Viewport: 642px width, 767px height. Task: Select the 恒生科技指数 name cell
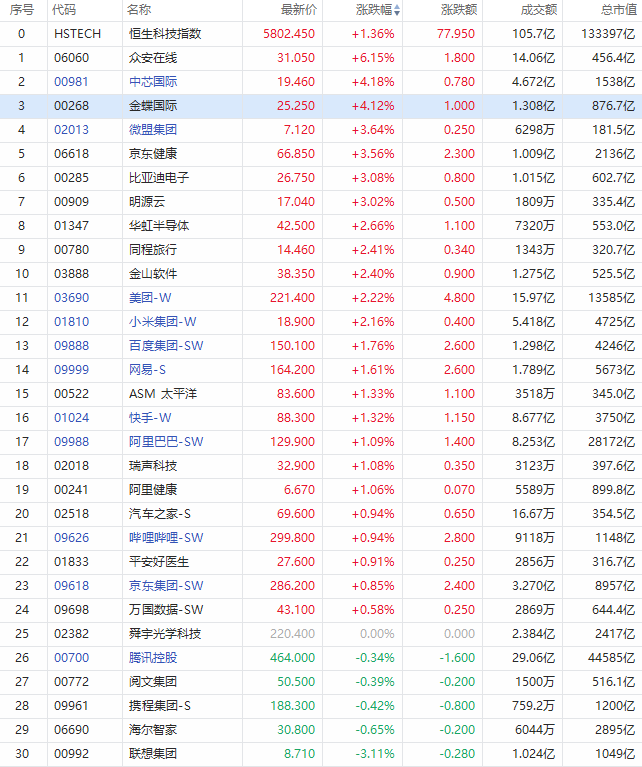[165, 34]
